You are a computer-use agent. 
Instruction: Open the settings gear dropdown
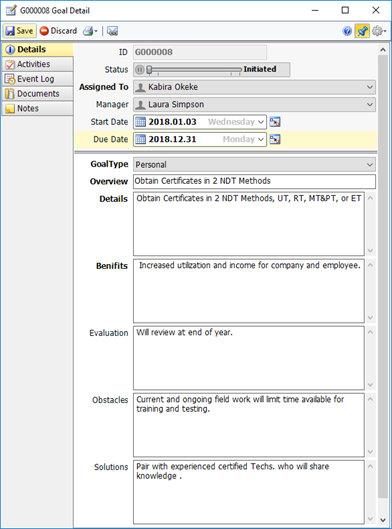pyautogui.click(x=379, y=31)
